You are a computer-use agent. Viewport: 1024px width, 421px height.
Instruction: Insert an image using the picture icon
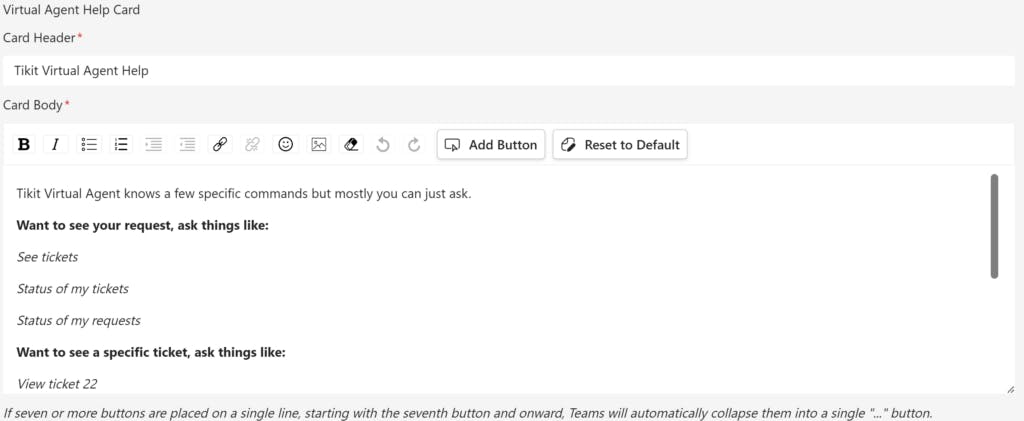[x=318, y=145]
